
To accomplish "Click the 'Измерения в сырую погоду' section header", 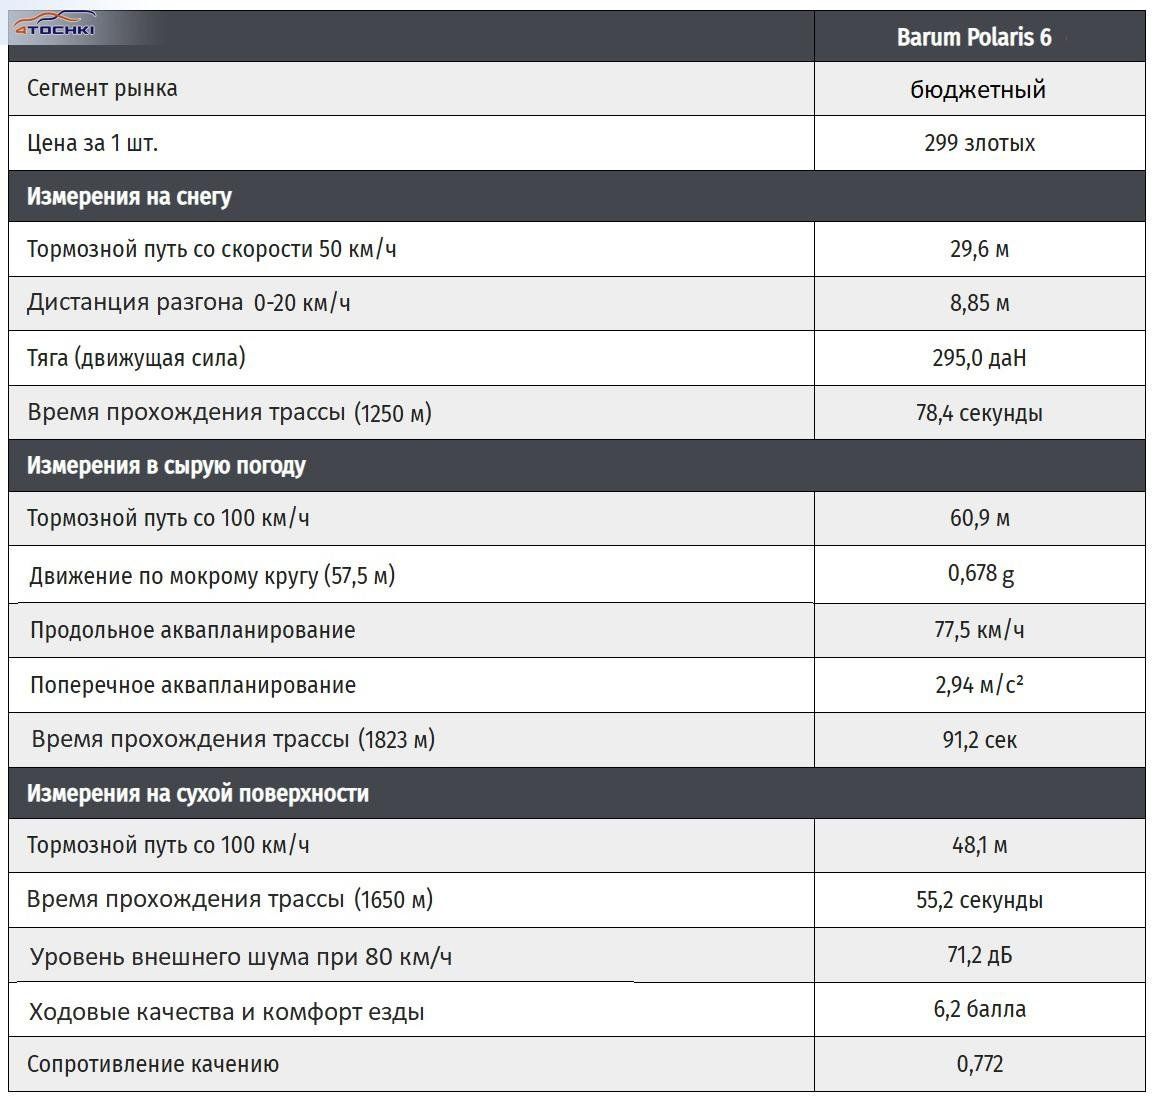I will pyautogui.click(x=166, y=466).
